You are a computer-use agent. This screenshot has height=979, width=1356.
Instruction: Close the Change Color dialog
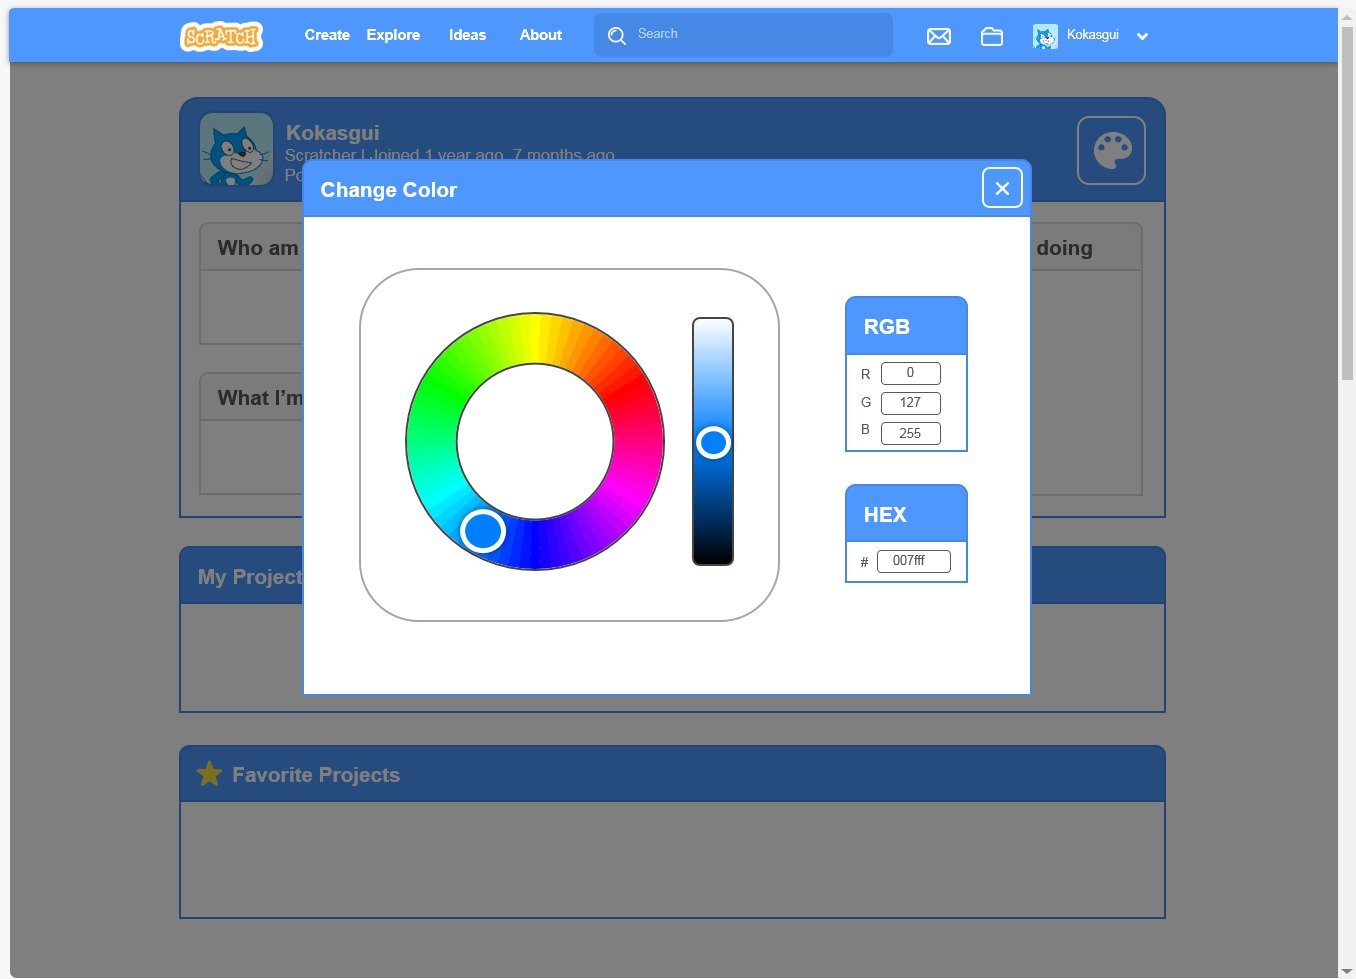coord(1001,188)
